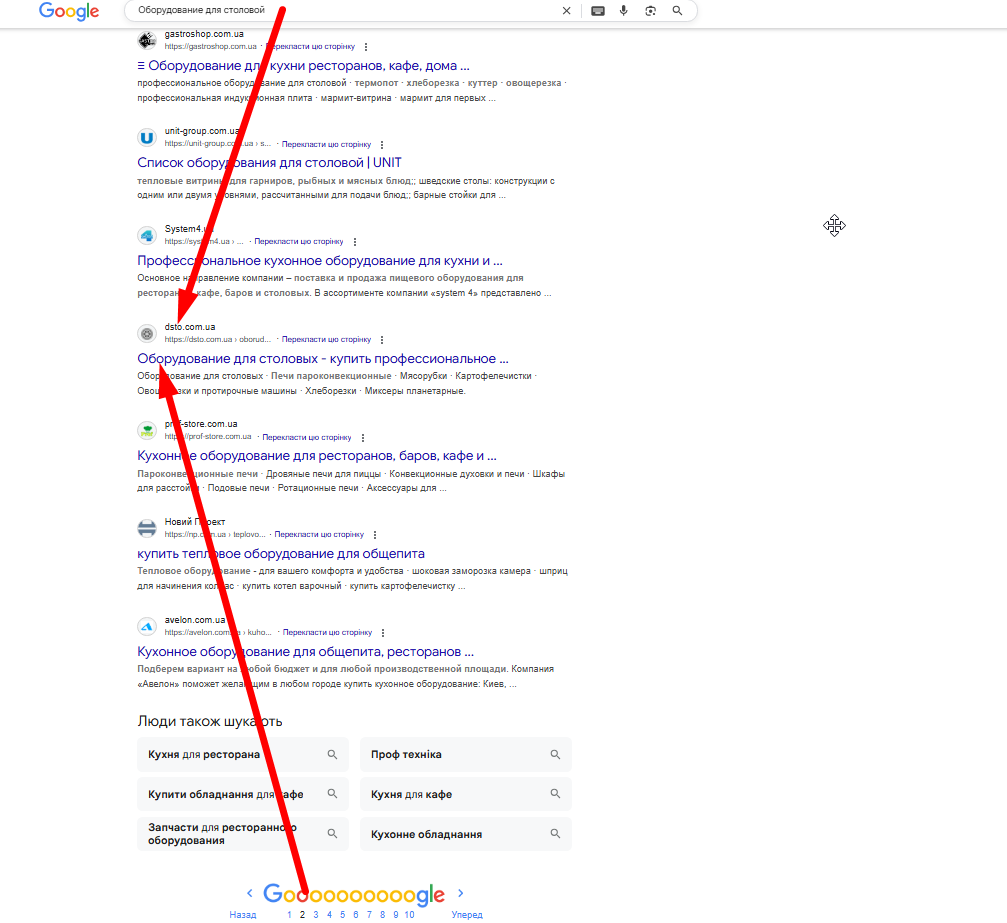Select 'Запчасти для ресторанного оборудования' suggestion
The image size is (1007, 923).
(243, 834)
